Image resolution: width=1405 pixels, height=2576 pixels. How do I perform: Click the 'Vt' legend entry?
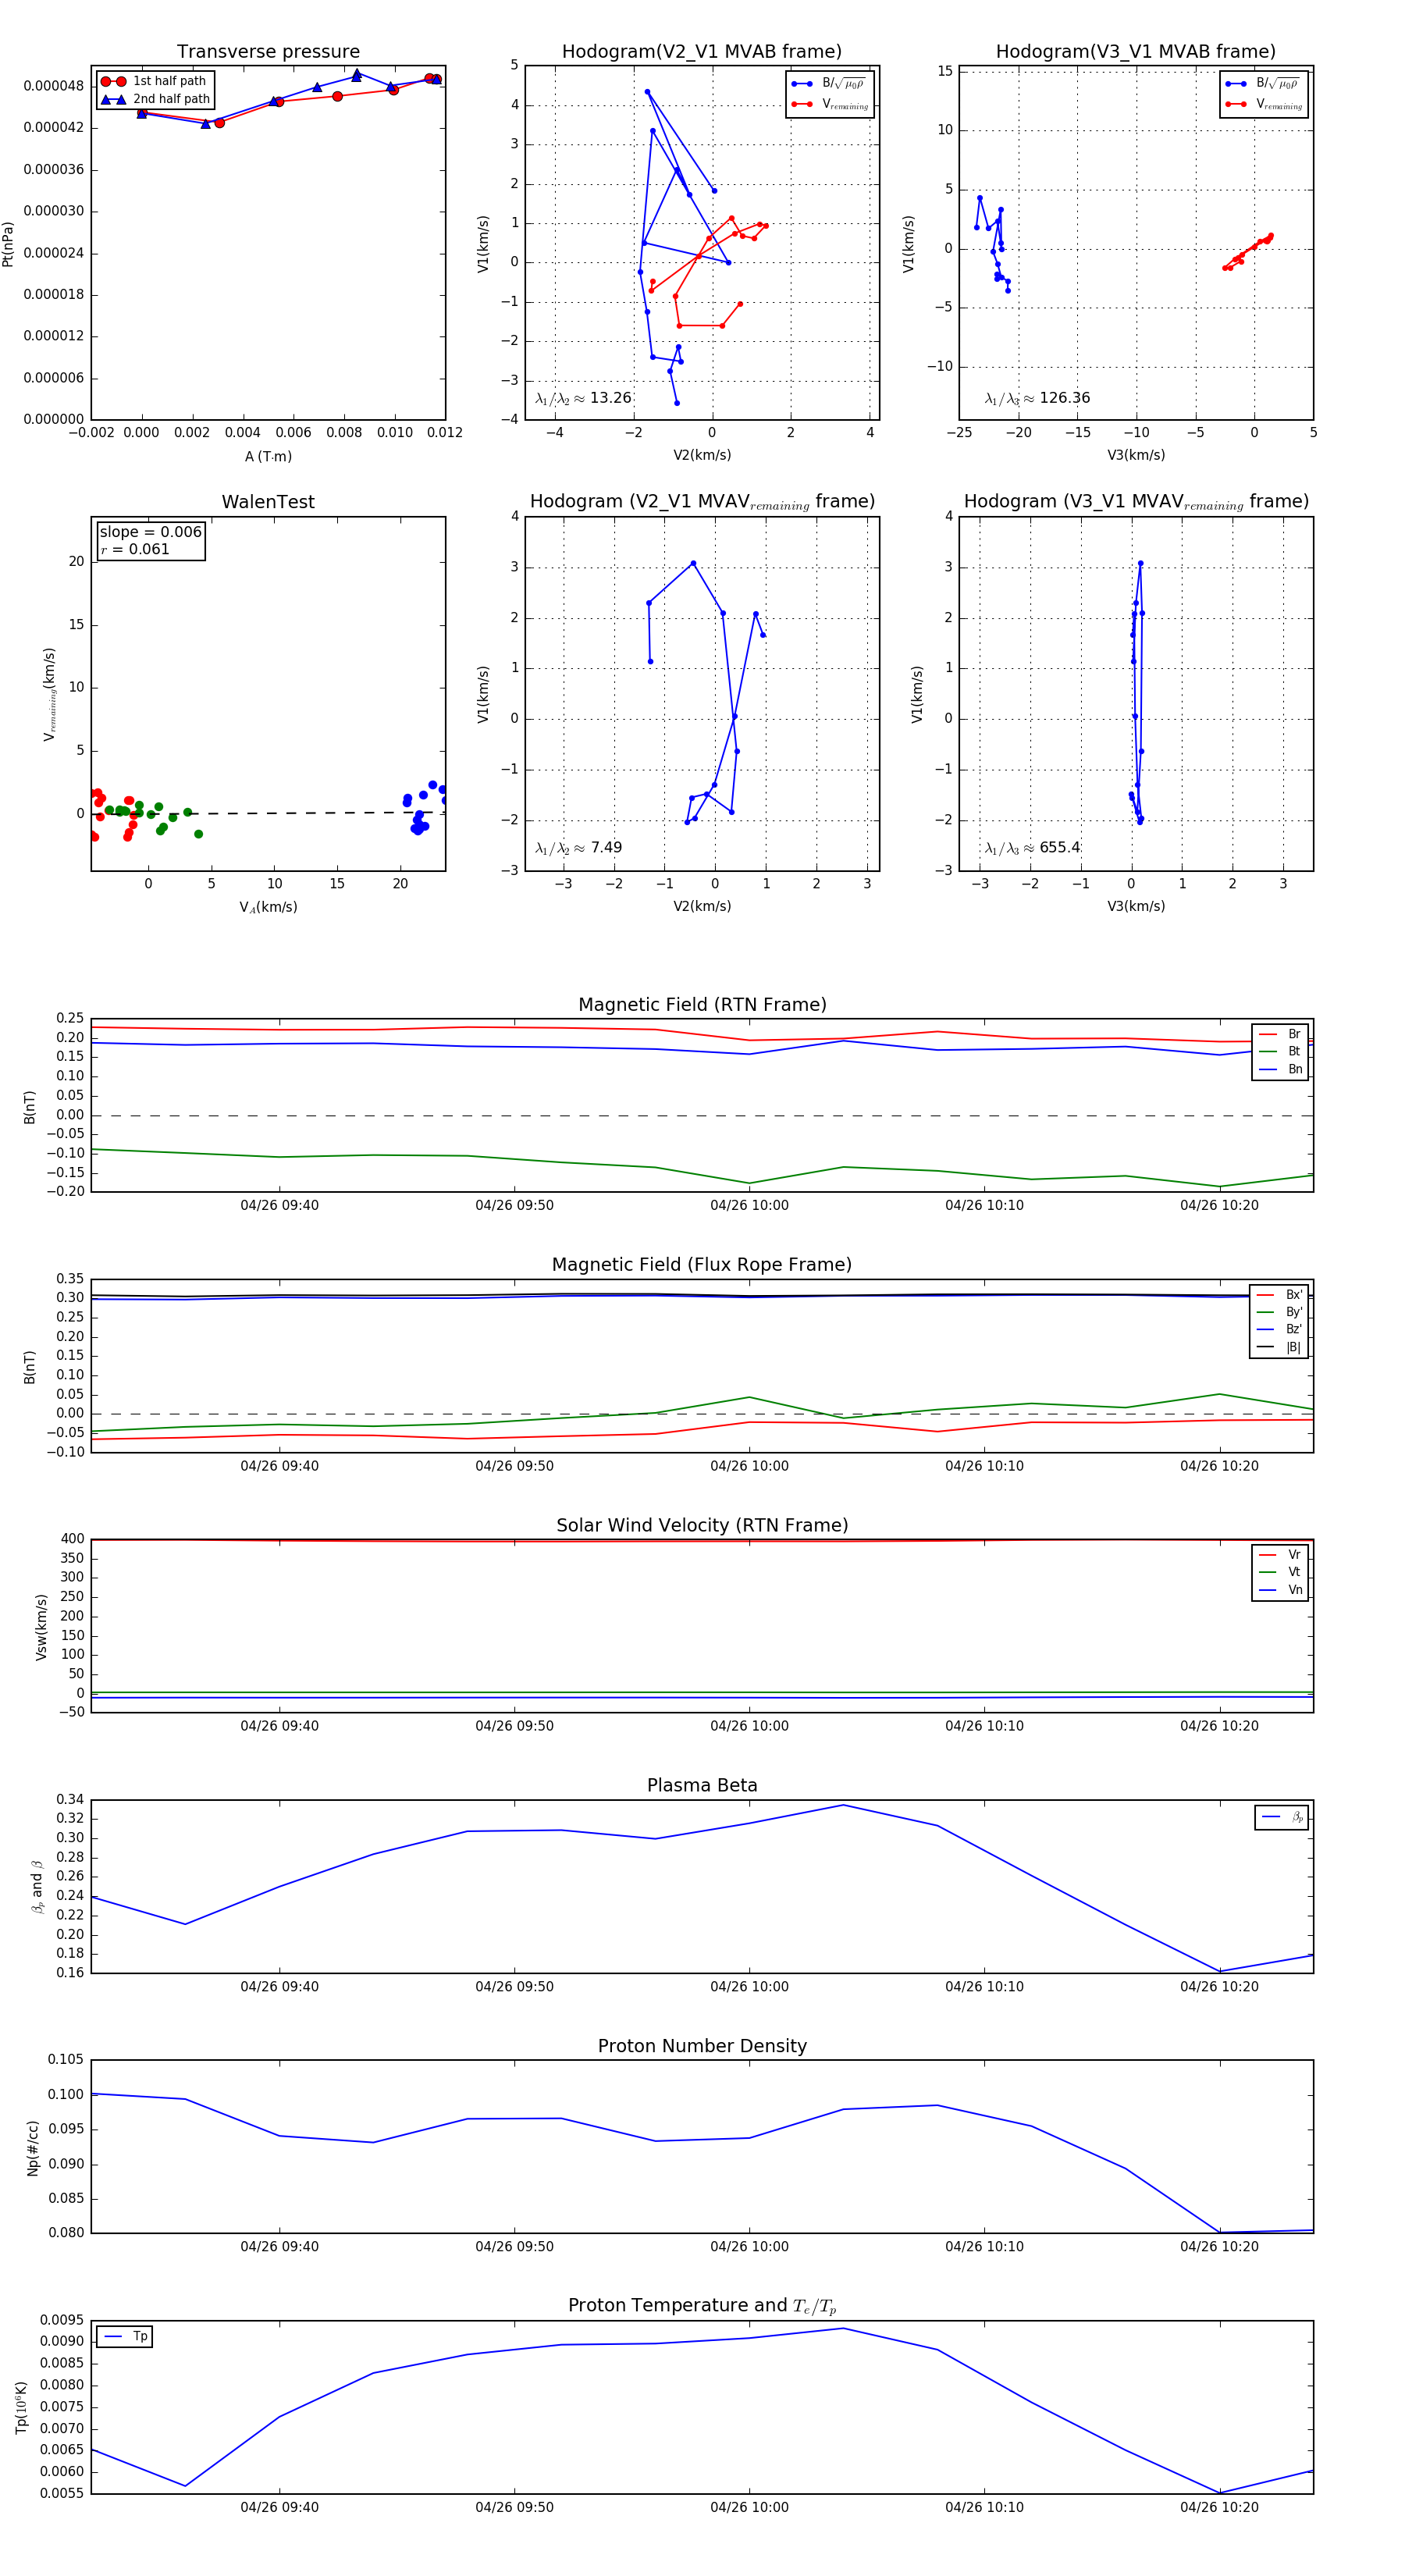[x=1281, y=1572]
